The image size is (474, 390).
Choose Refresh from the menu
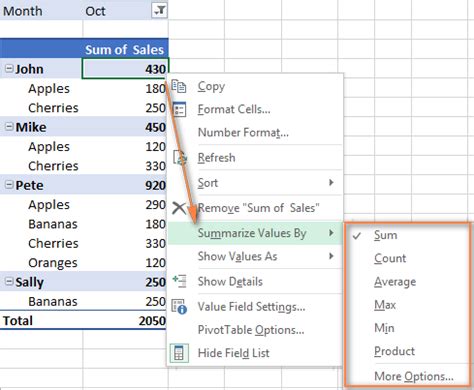point(255,157)
